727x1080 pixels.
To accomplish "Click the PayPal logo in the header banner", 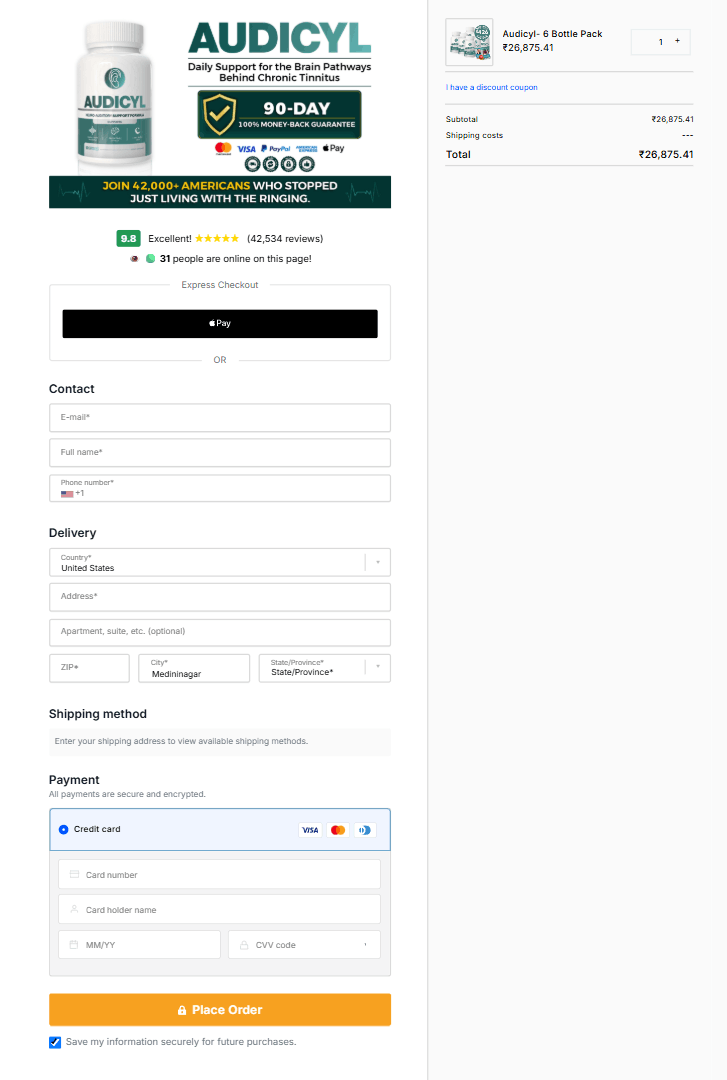I will tap(276, 148).
